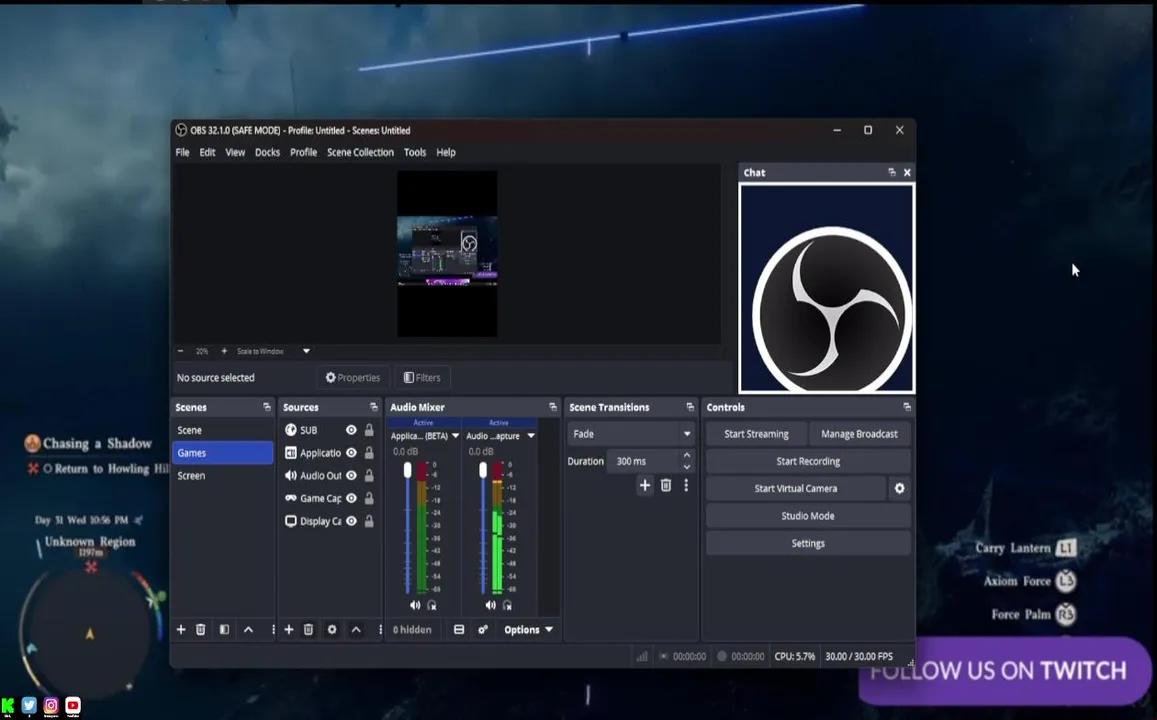This screenshot has height=720, width=1157.
Task: Open Audio Mixer Options dropdown
Action: click(x=528, y=629)
